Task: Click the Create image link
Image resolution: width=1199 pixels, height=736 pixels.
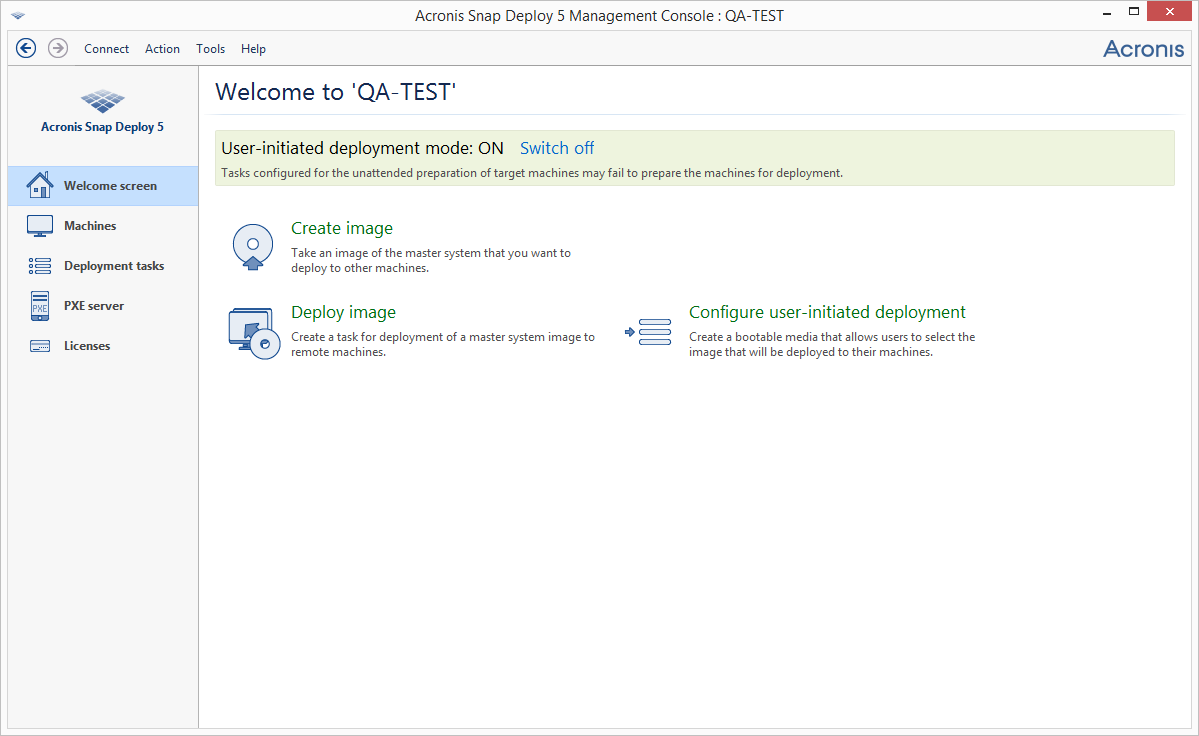Action: (342, 228)
